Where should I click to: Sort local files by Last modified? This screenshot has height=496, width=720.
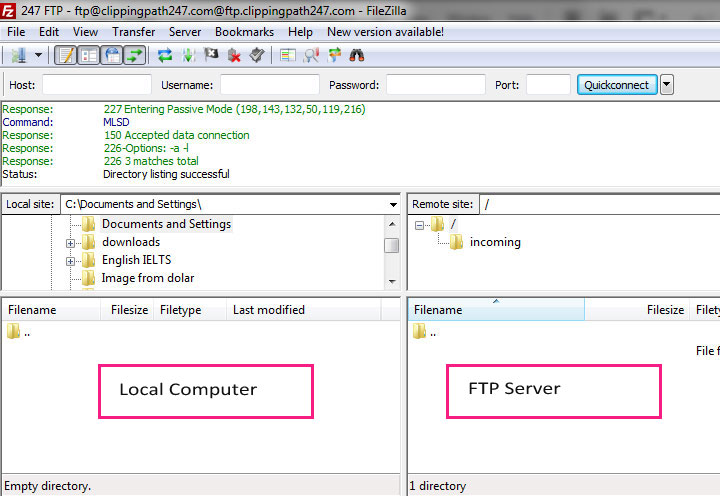pos(304,310)
